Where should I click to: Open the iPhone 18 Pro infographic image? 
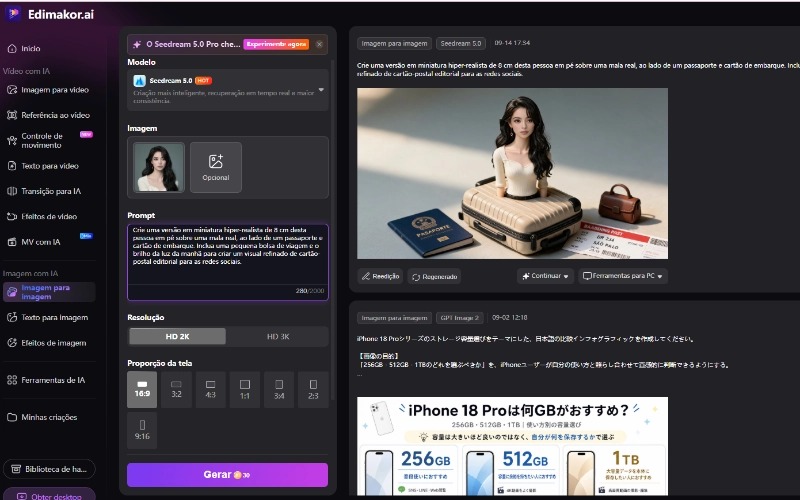[512, 446]
